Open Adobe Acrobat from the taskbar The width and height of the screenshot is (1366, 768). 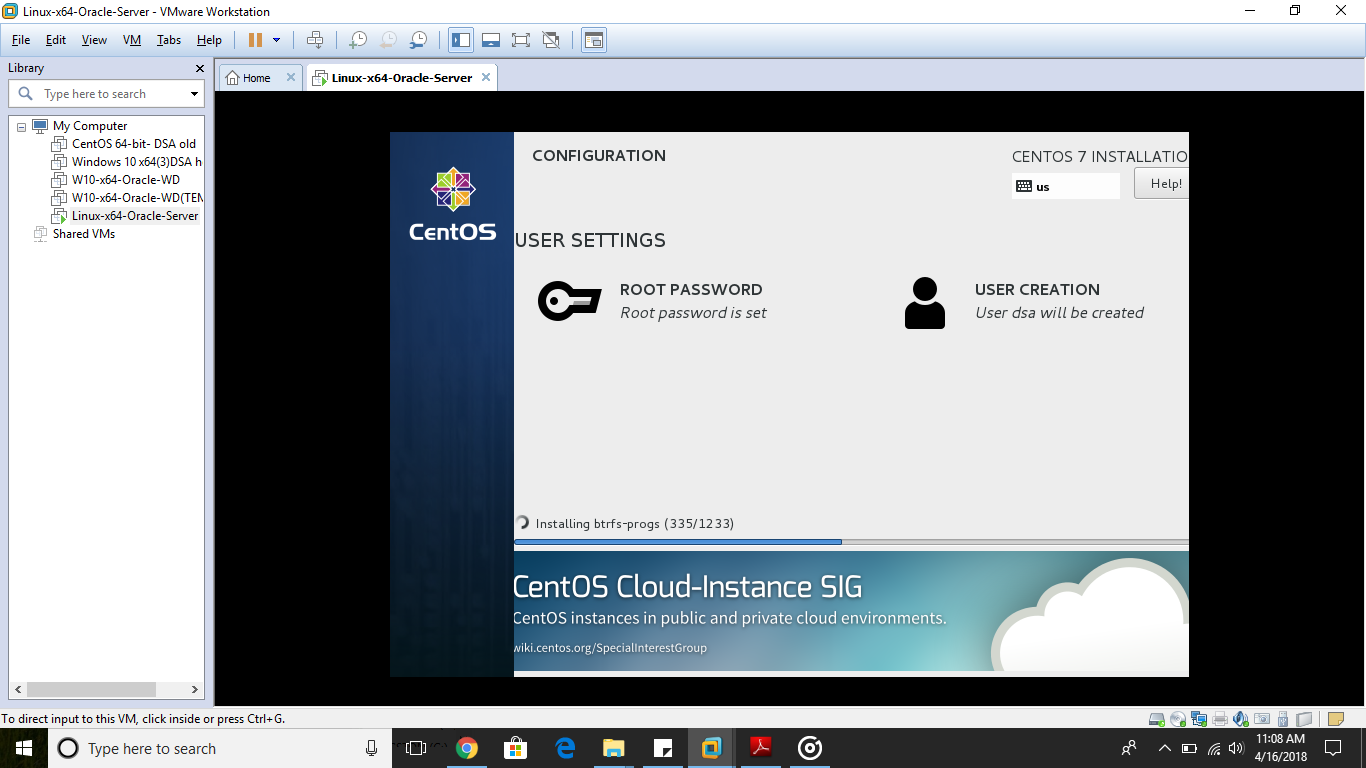click(x=760, y=748)
